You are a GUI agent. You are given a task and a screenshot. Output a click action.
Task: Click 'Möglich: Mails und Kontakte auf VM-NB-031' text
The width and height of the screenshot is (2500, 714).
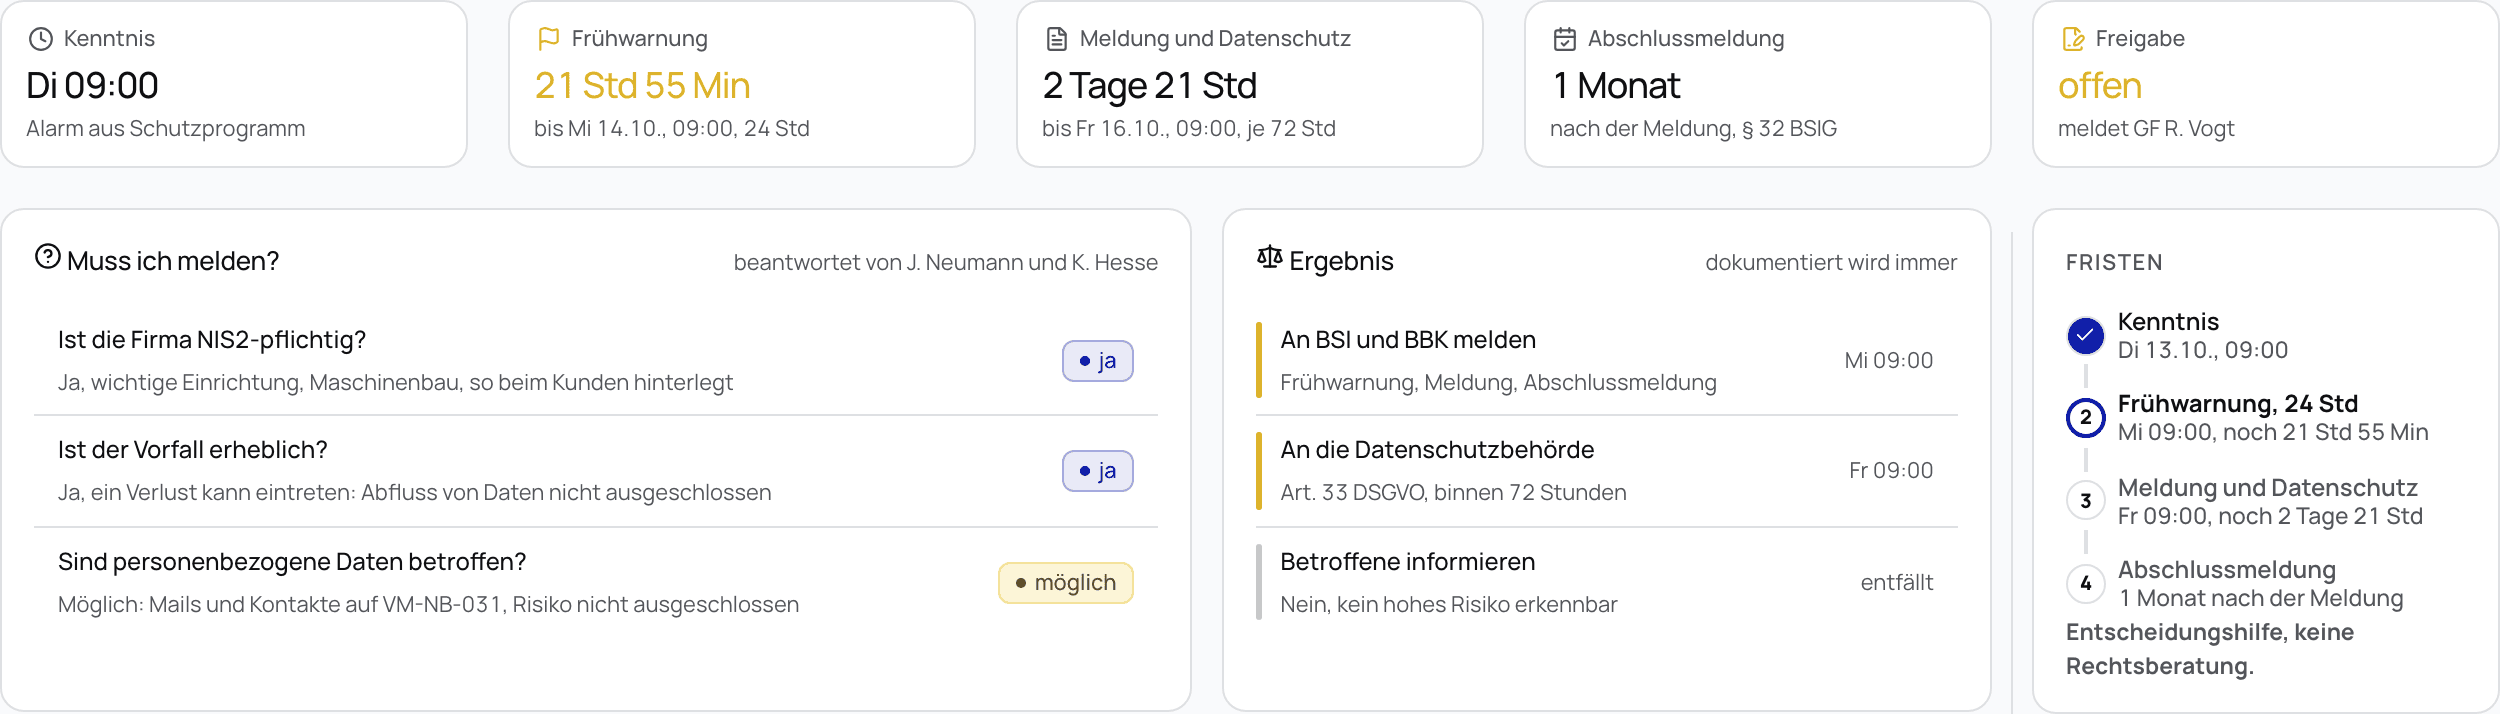pyautogui.click(x=280, y=605)
